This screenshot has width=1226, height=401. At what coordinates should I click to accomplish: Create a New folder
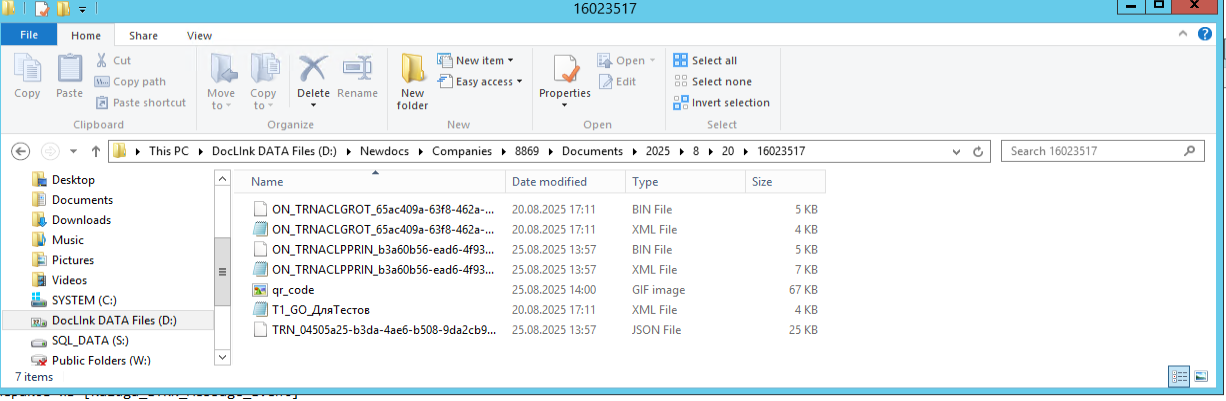tap(412, 82)
